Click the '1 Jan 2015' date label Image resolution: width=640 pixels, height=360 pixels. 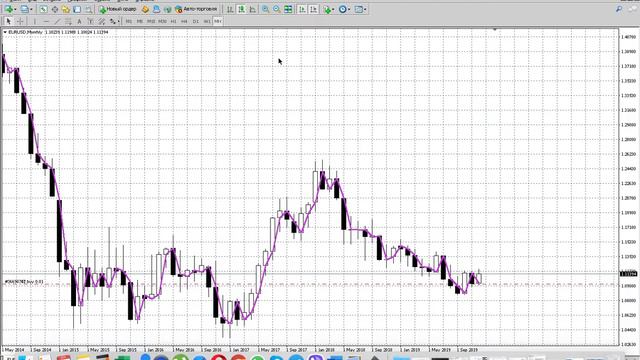coord(68,350)
